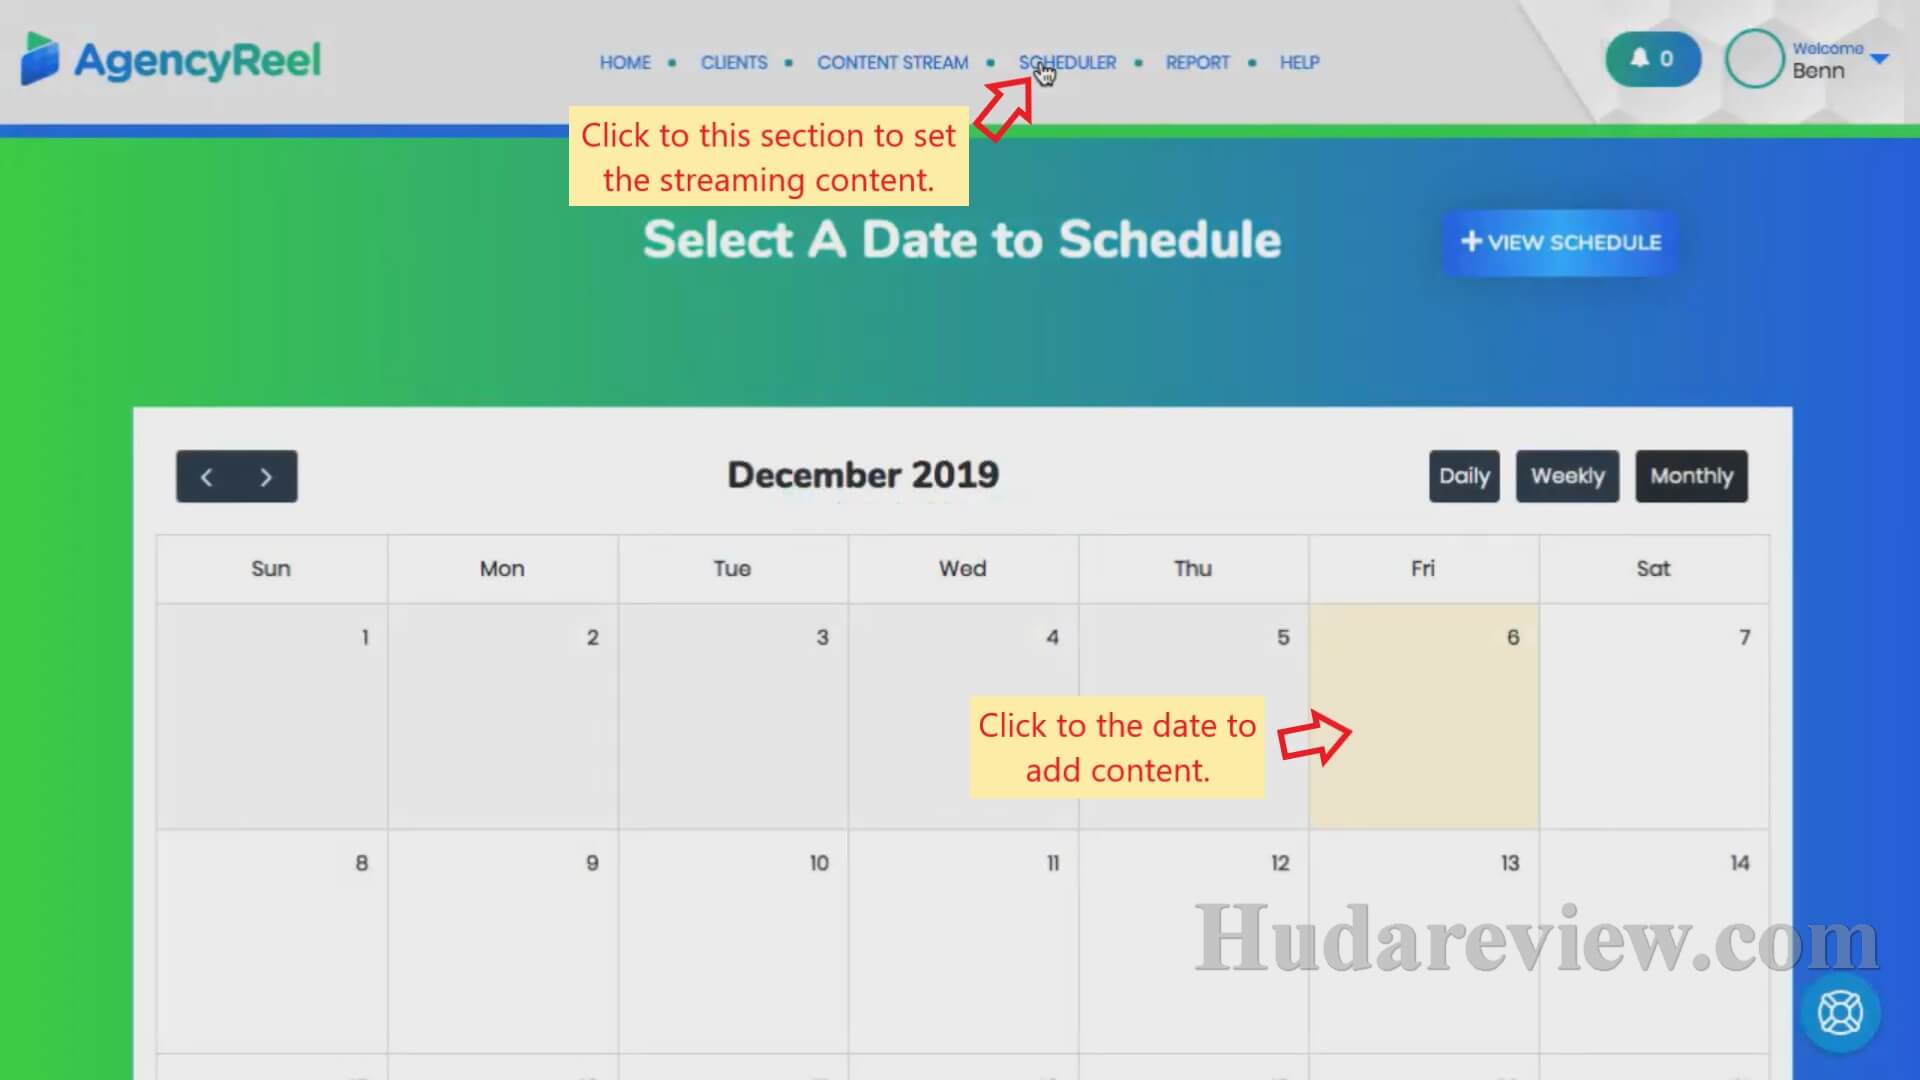Switch to the Monthly calendar view

pos(1691,476)
